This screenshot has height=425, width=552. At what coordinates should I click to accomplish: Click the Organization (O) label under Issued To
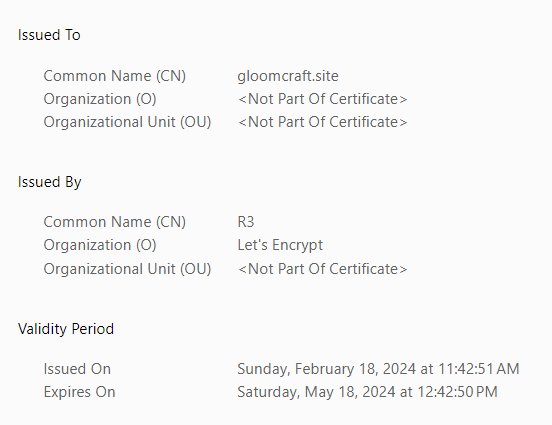(x=100, y=99)
